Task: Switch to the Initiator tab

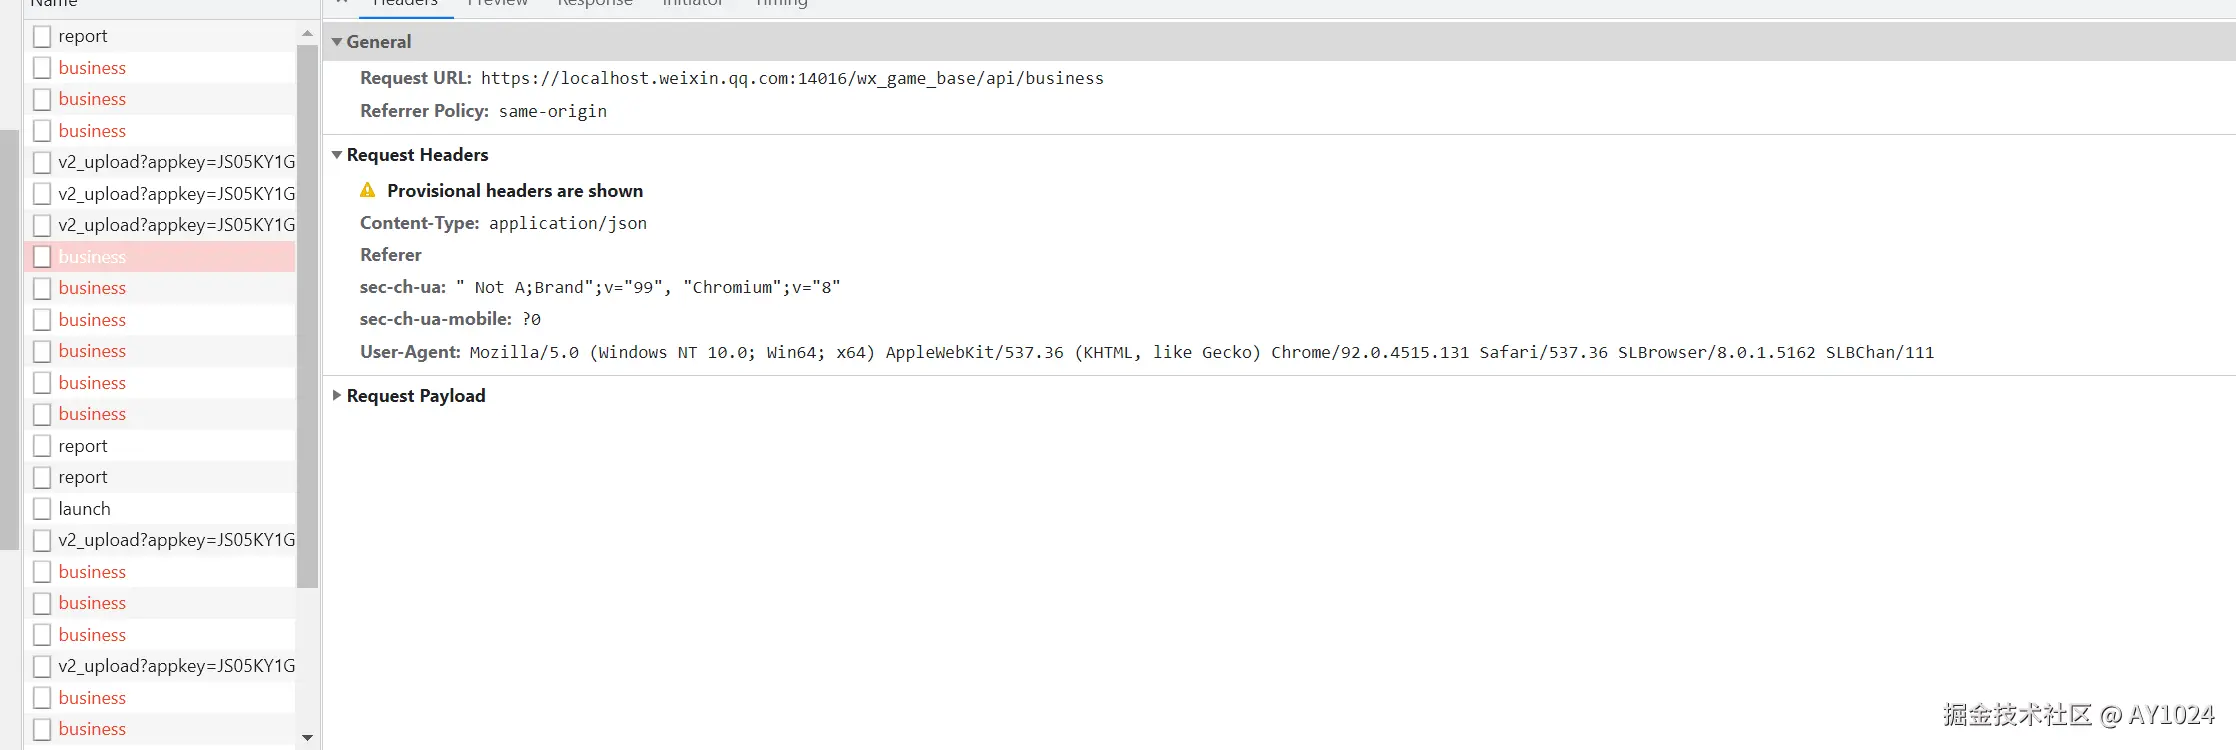Action: pos(693,3)
